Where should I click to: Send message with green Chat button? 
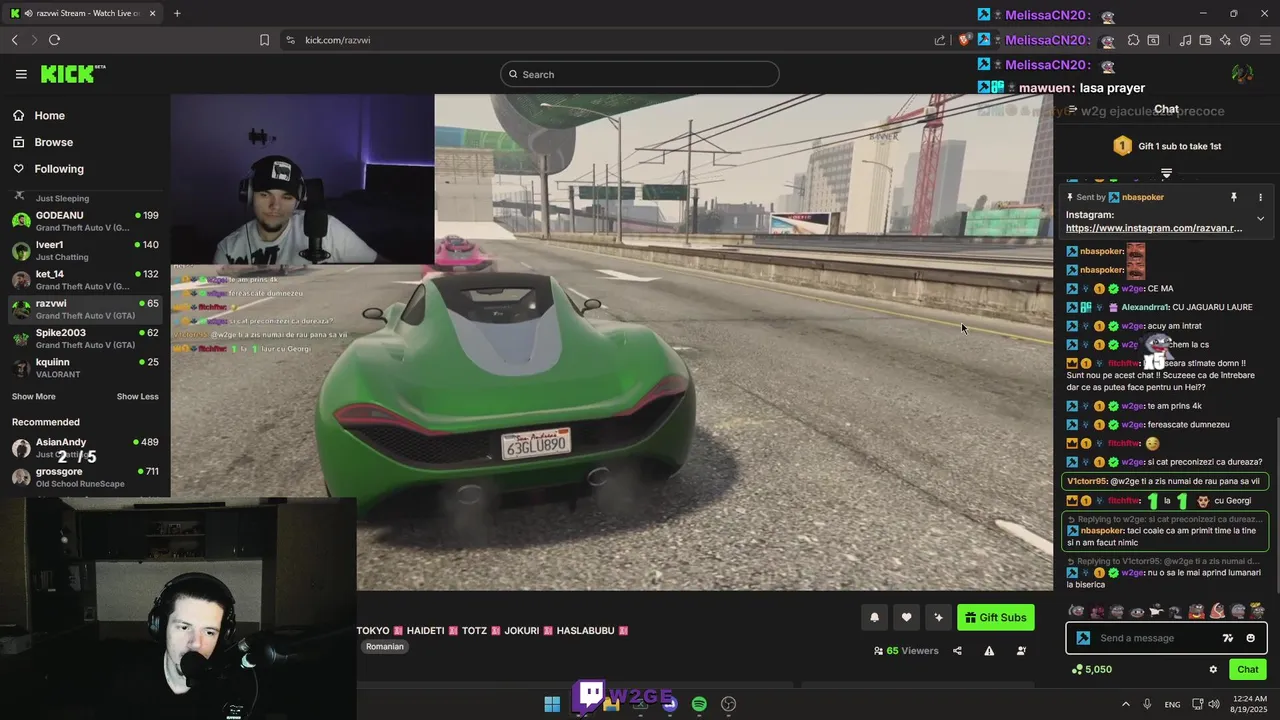coord(1248,670)
